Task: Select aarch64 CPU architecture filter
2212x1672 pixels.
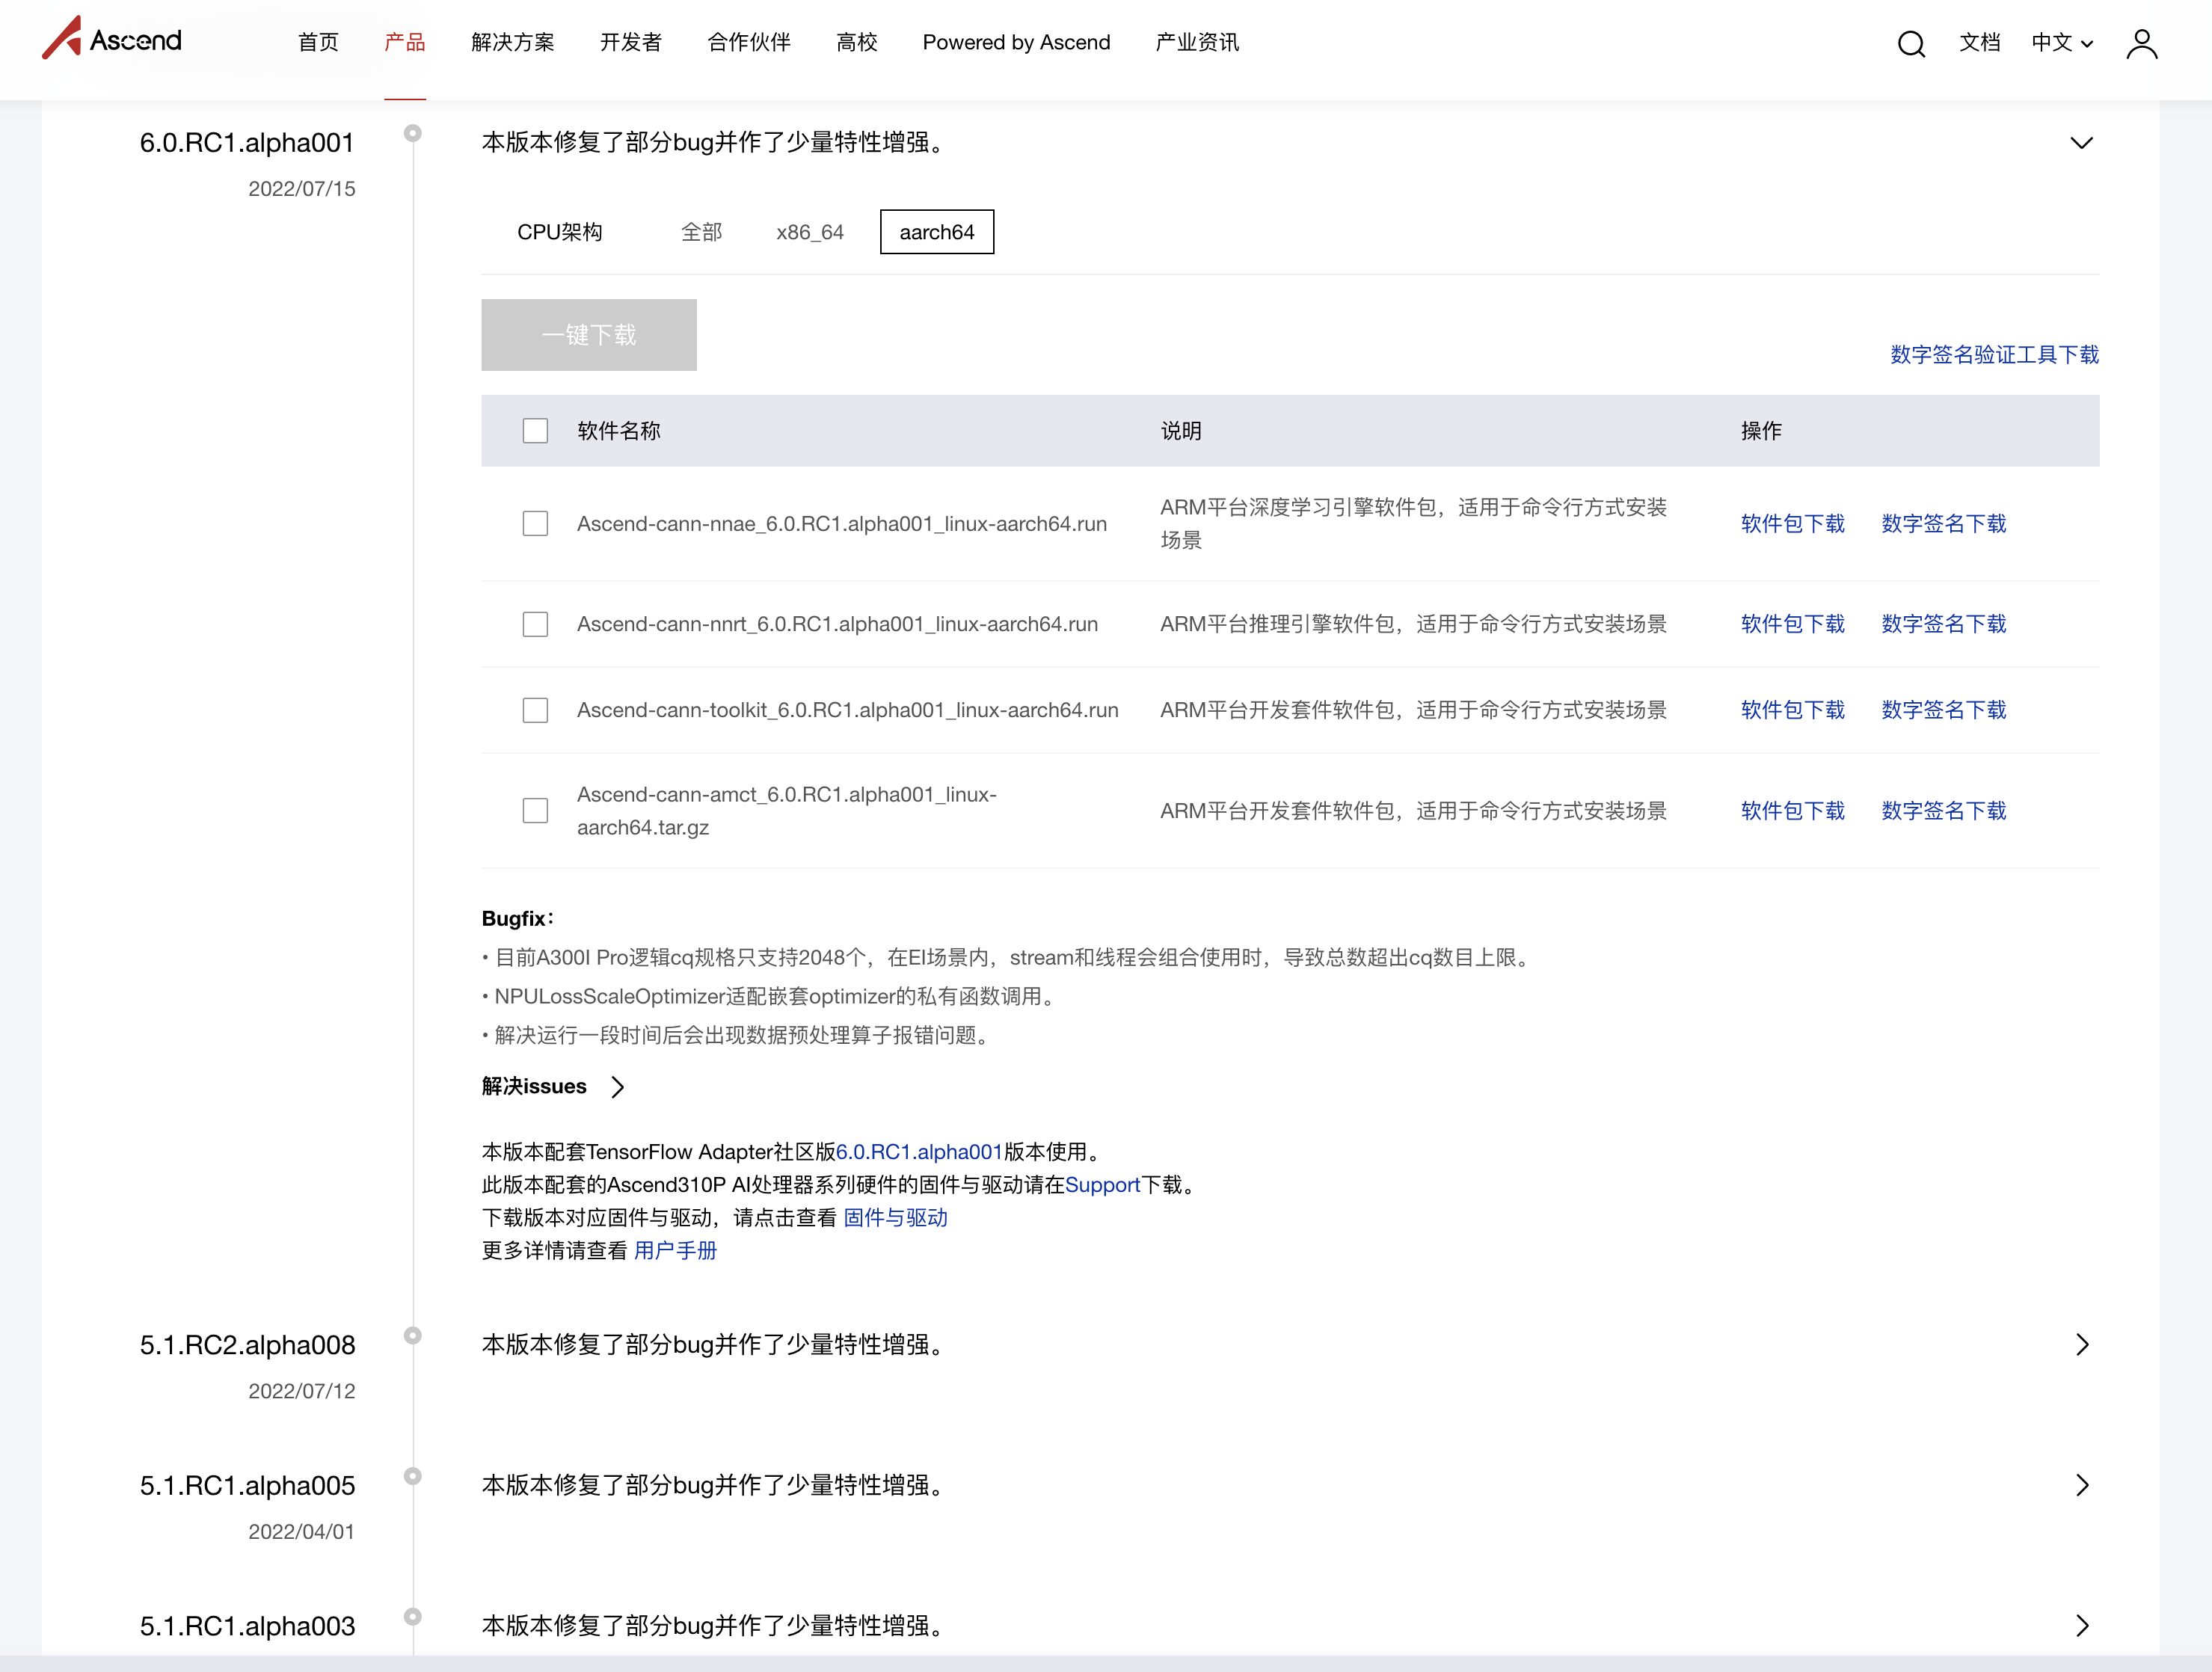Action: pos(937,232)
